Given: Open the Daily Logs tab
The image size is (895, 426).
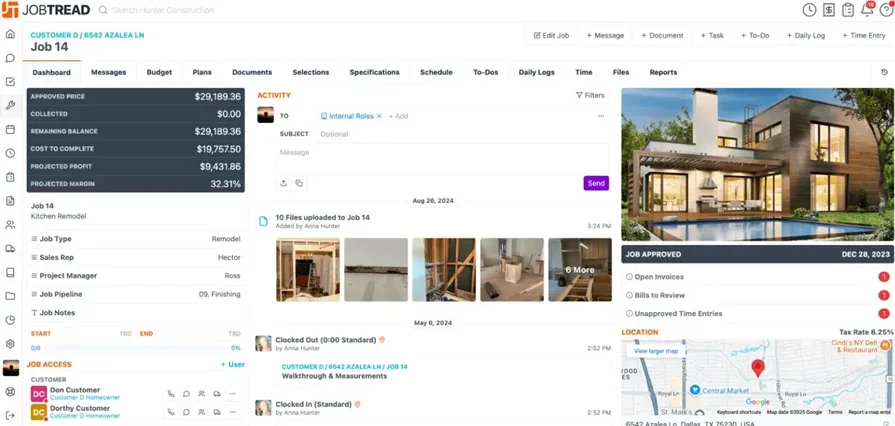Looking at the screenshot, I should [536, 72].
